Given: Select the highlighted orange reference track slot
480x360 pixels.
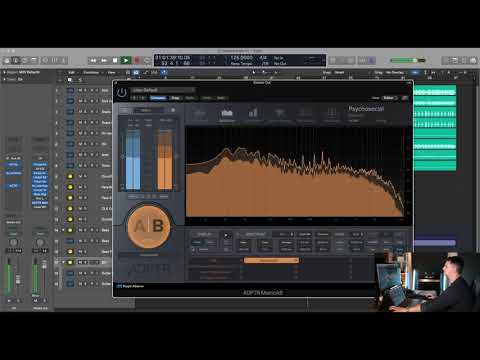Looking at the screenshot, I should (271, 260).
